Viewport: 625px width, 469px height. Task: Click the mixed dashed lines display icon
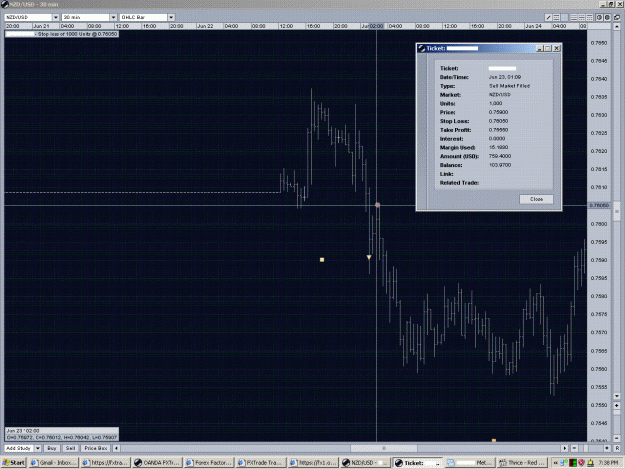pos(582,17)
